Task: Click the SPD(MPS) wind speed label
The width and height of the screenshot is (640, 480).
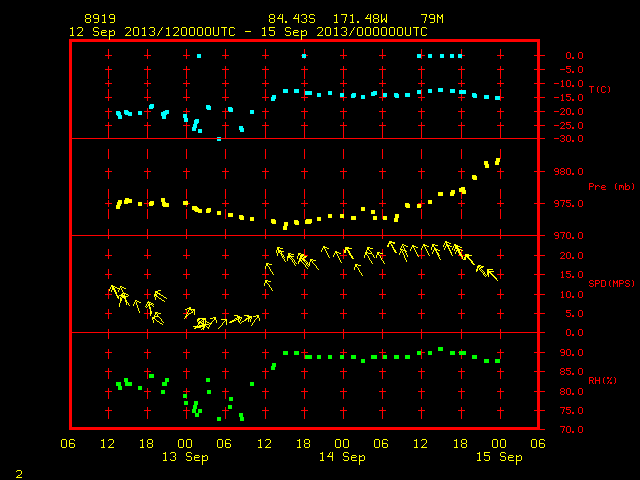Action: click(611, 283)
